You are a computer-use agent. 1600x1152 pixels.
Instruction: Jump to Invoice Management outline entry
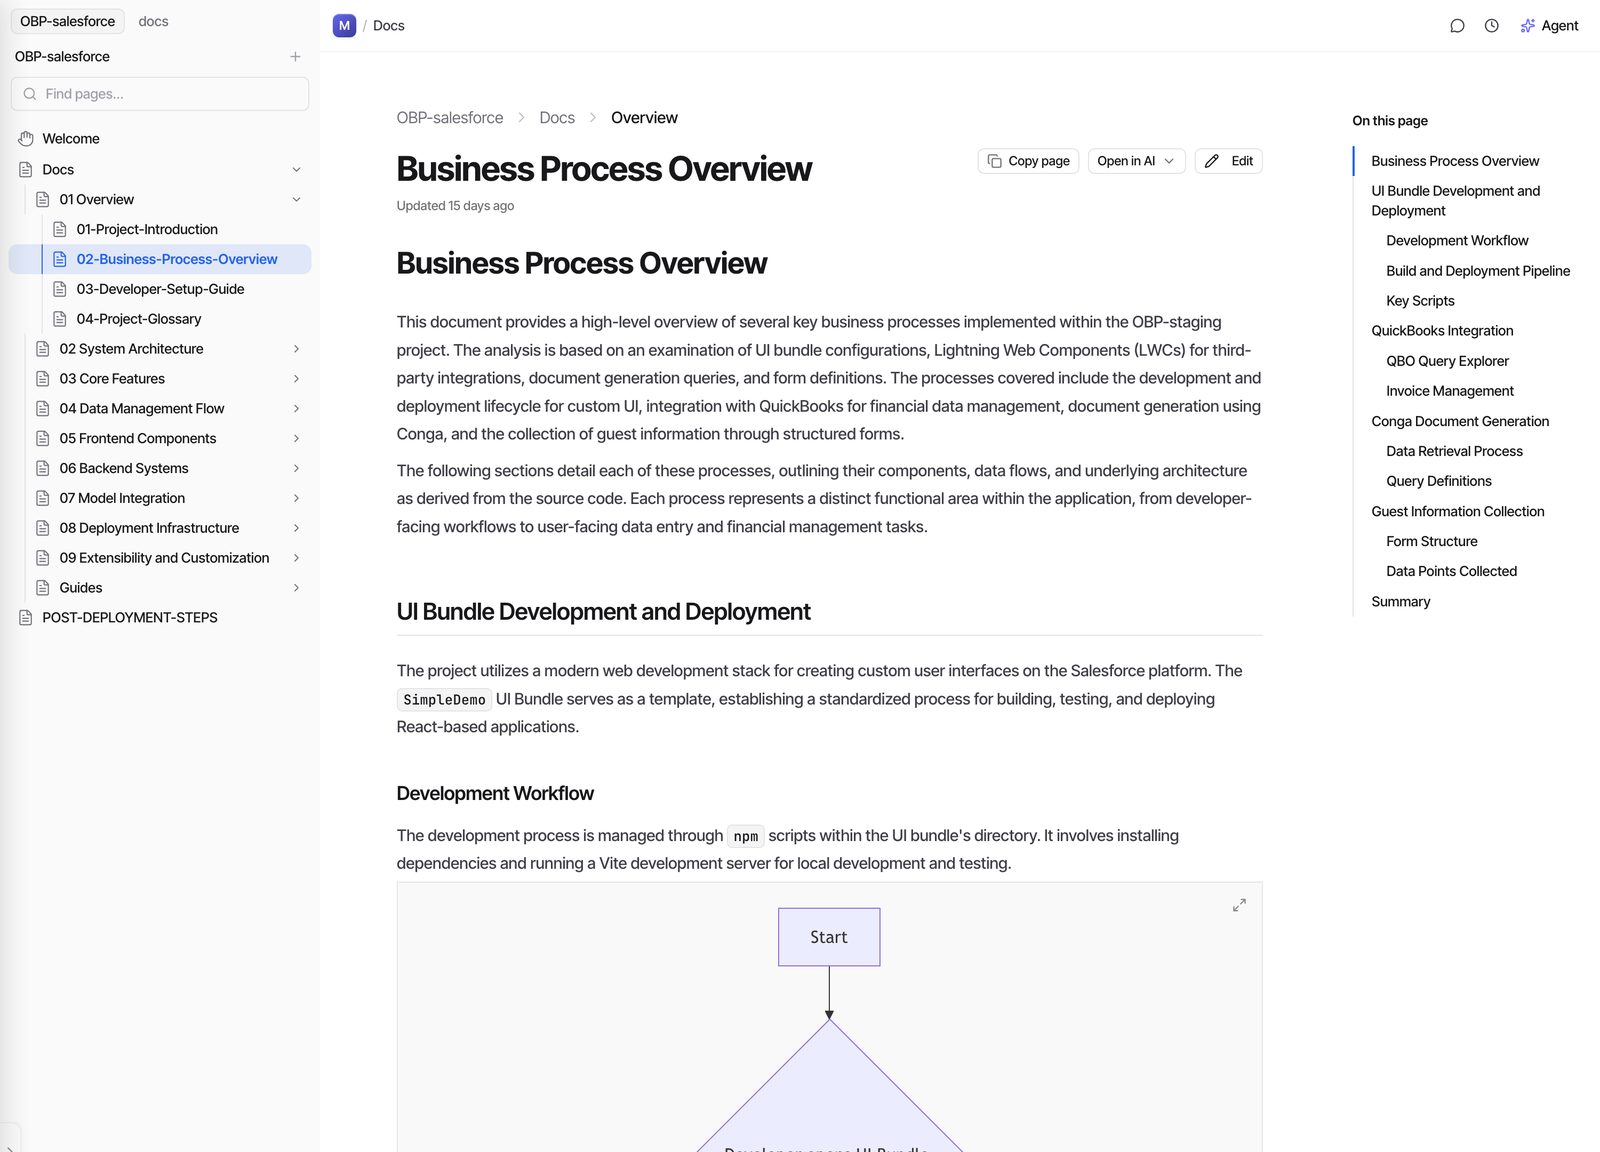[x=1449, y=391]
